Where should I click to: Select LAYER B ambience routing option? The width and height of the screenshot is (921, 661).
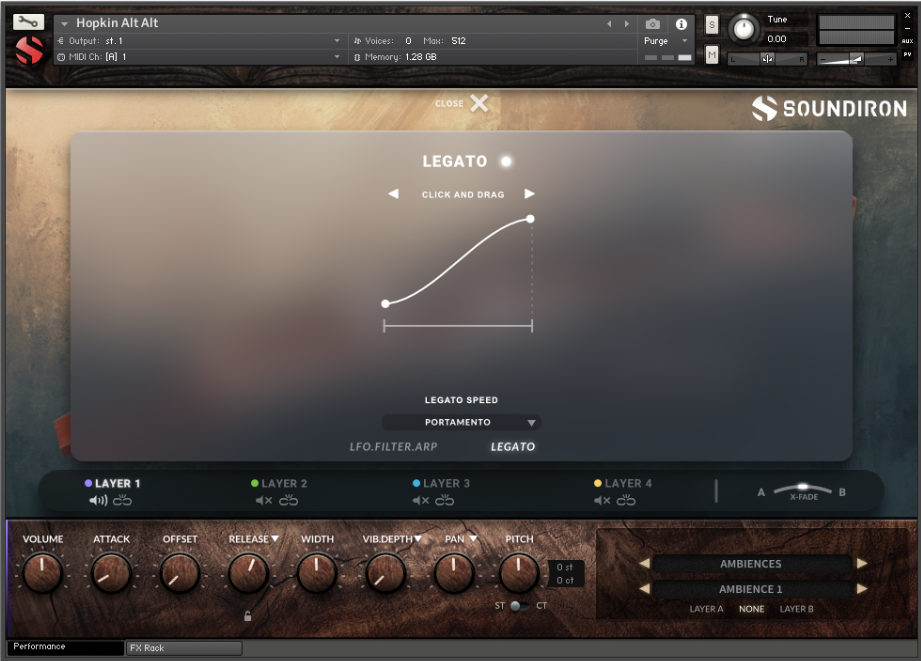point(798,608)
